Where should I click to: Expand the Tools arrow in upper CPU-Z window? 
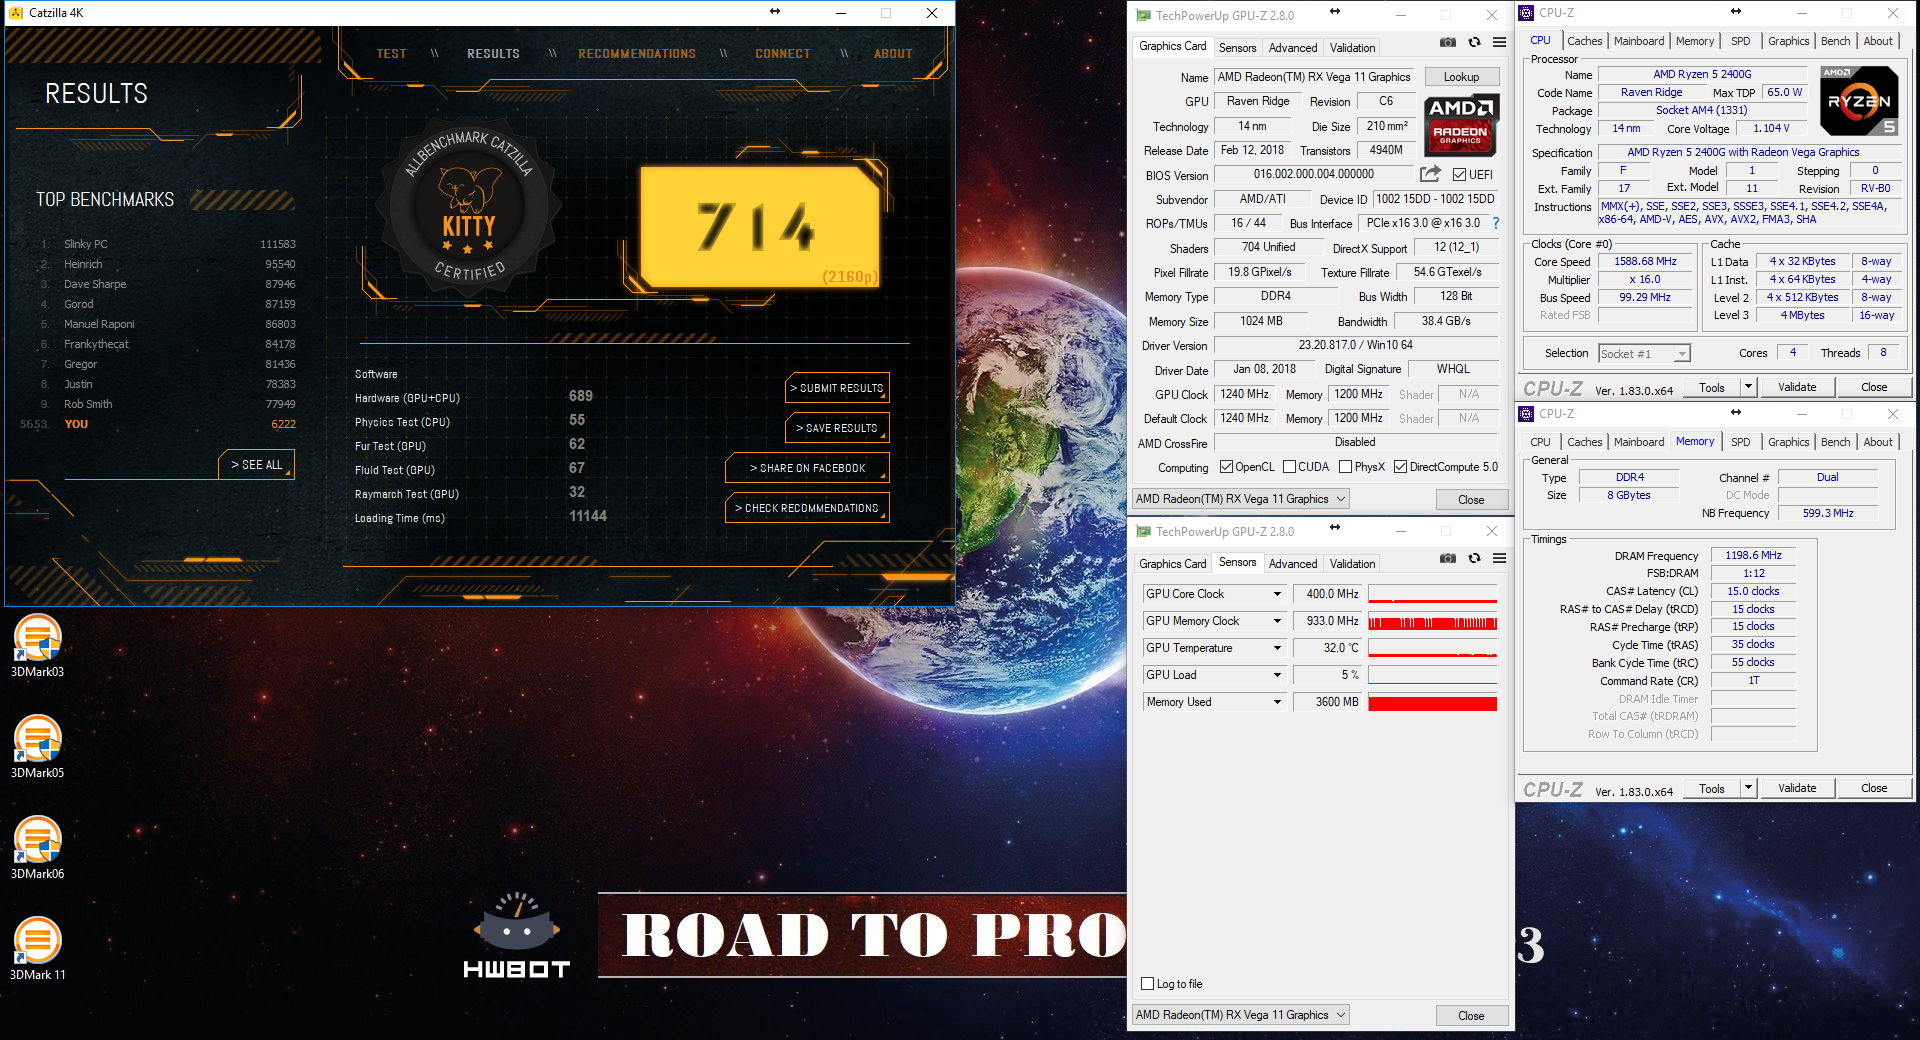click(x=1748, y=387)
